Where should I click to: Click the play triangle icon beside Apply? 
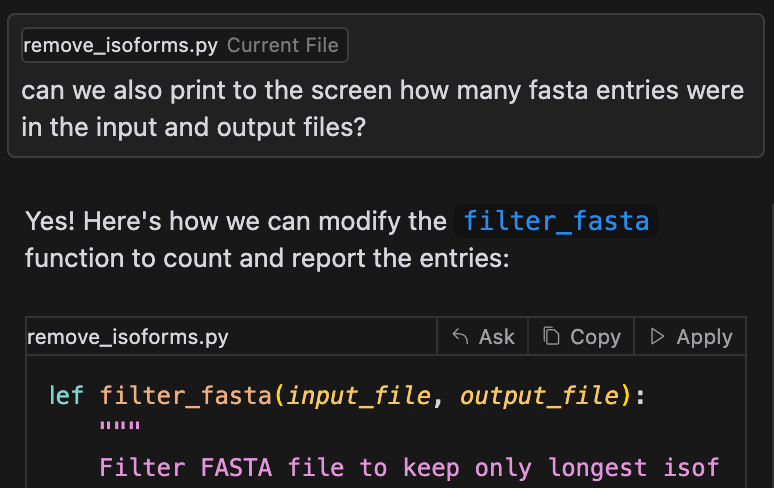point(657,337)
